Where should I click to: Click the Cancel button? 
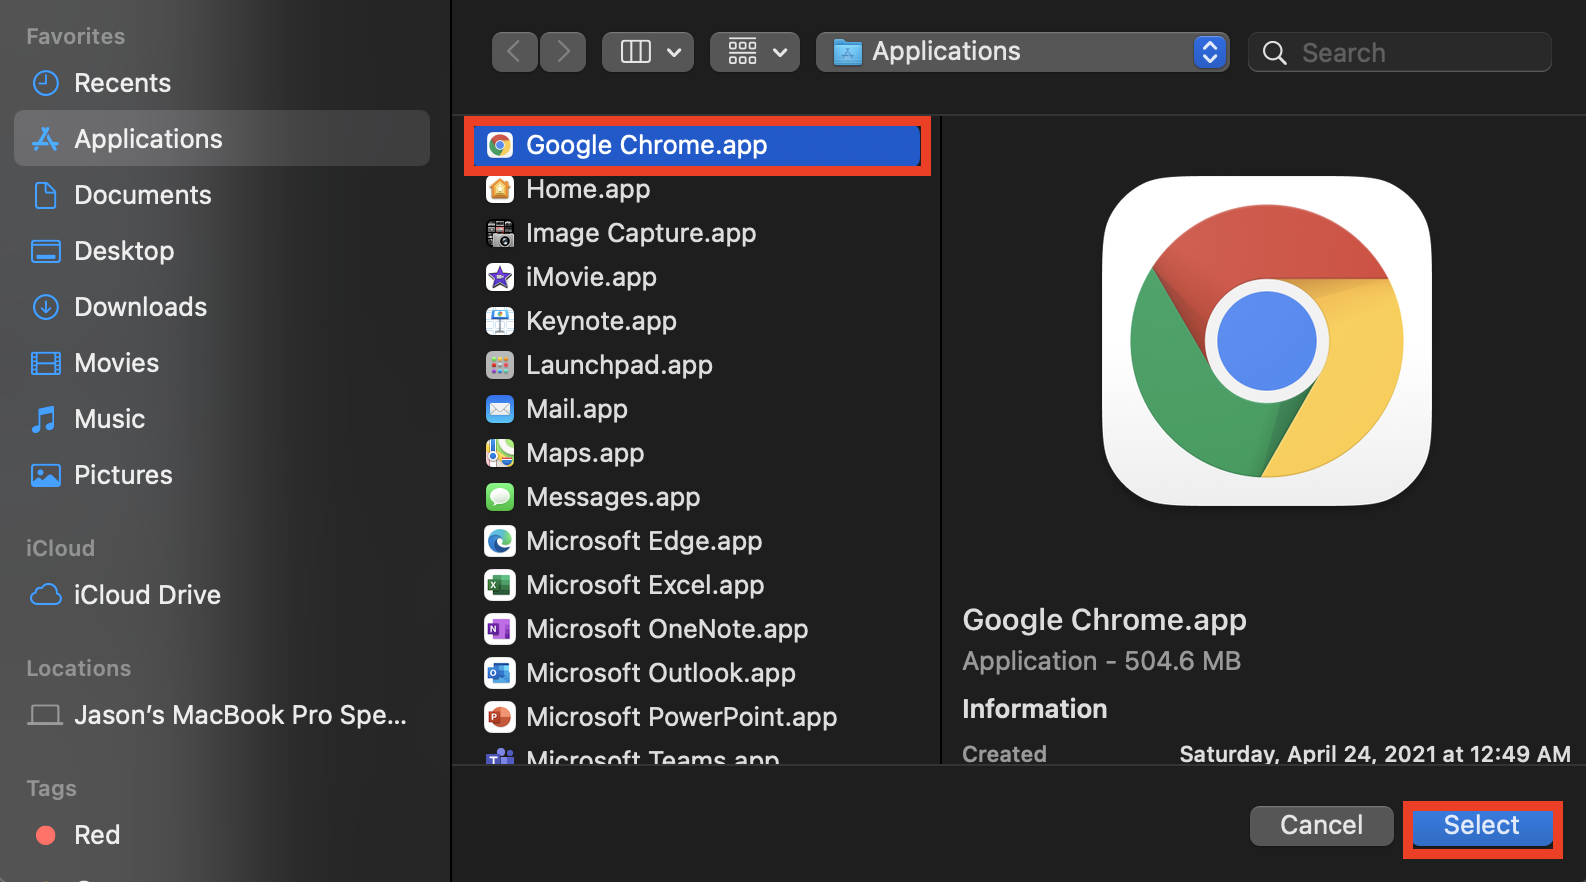pyautogui.click(x=1321, y=826)
